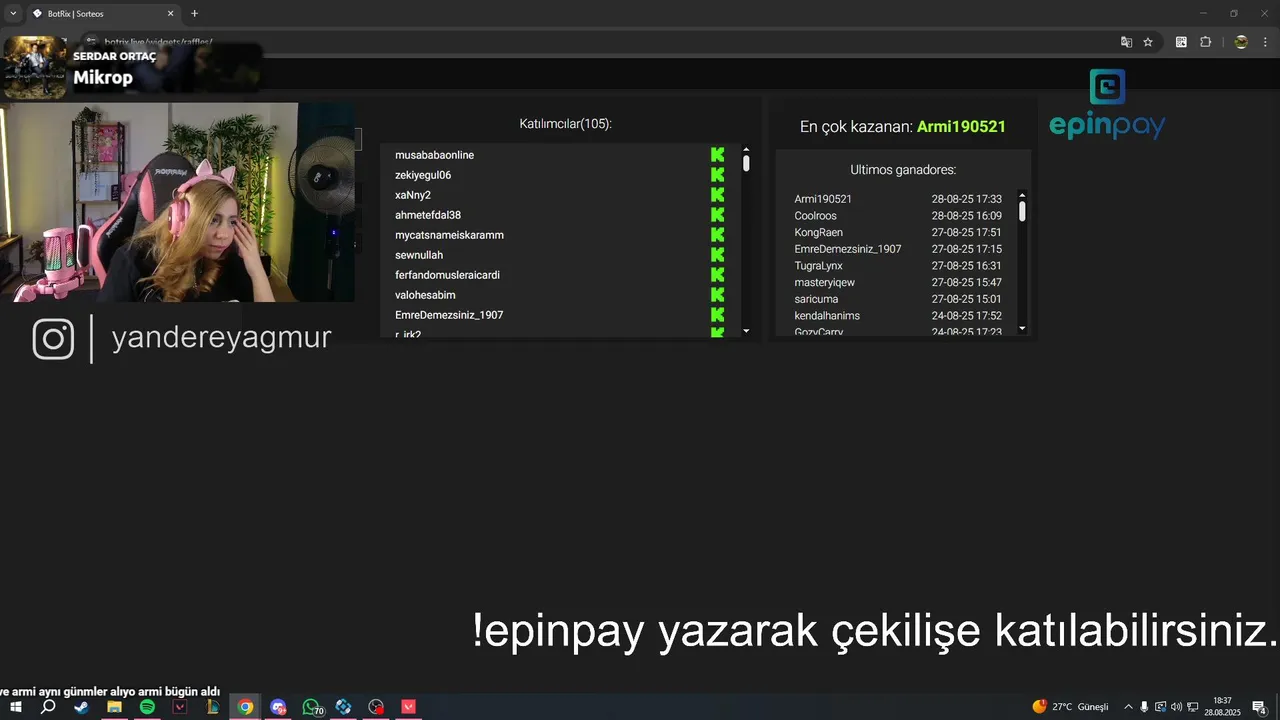Viewport: 1280px width, 720px height.
Task: Open the Windows Start menu
Action: [16, 707]
